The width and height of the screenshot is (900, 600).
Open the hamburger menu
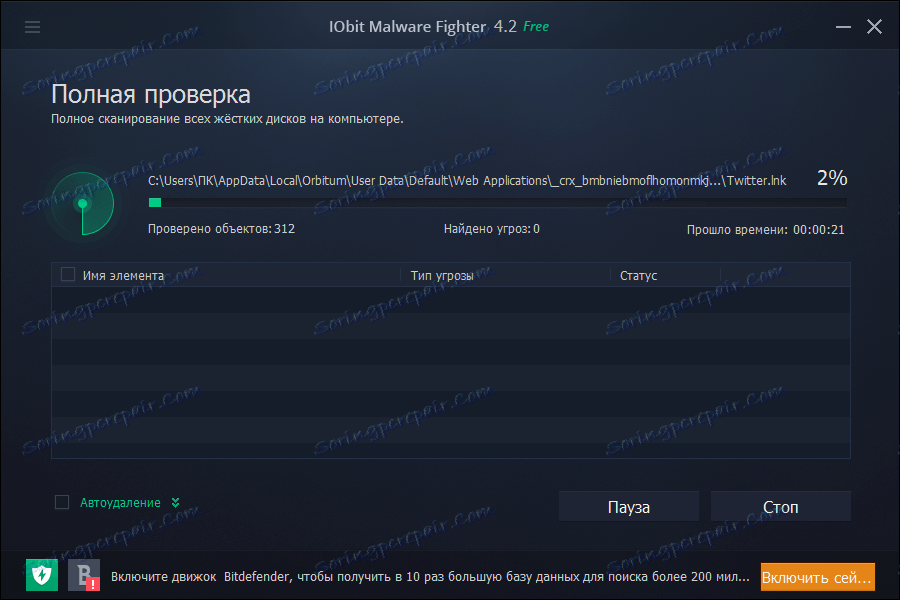pyautogui.click(x=32, y=27)
